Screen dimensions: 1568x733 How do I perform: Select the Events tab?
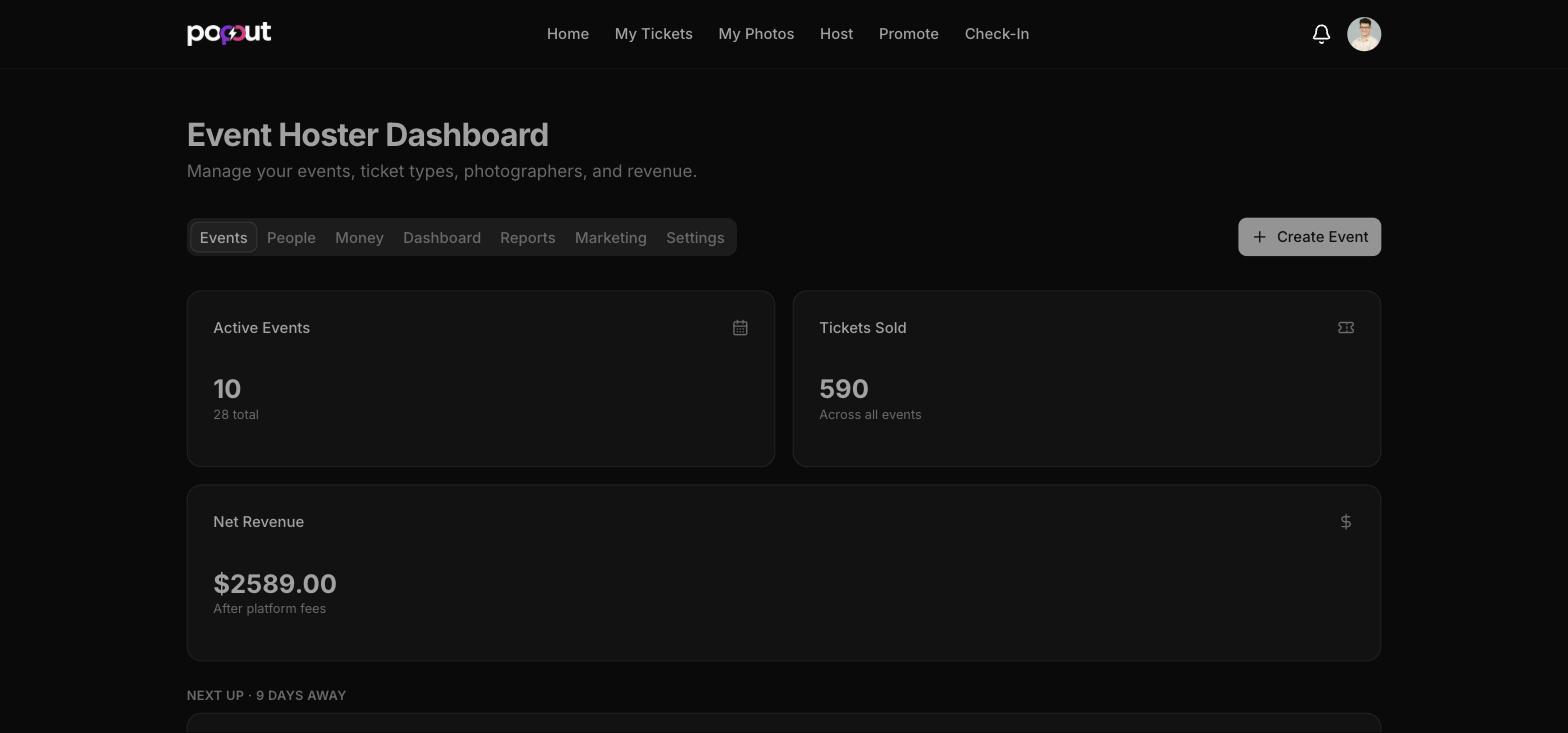223,237
